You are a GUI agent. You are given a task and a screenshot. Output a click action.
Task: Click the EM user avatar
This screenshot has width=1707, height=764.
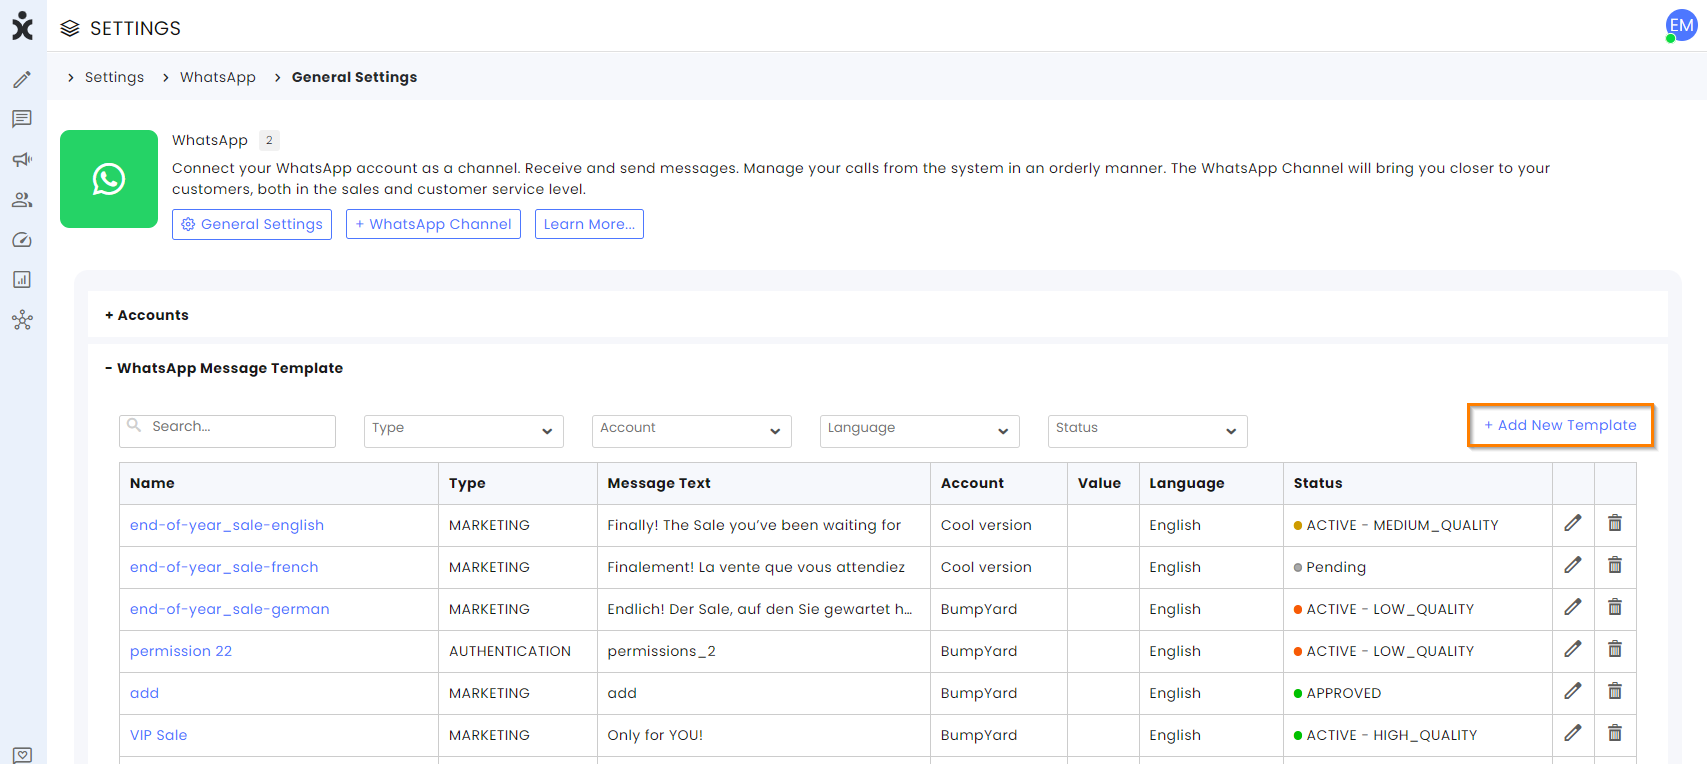(1681, 26)
